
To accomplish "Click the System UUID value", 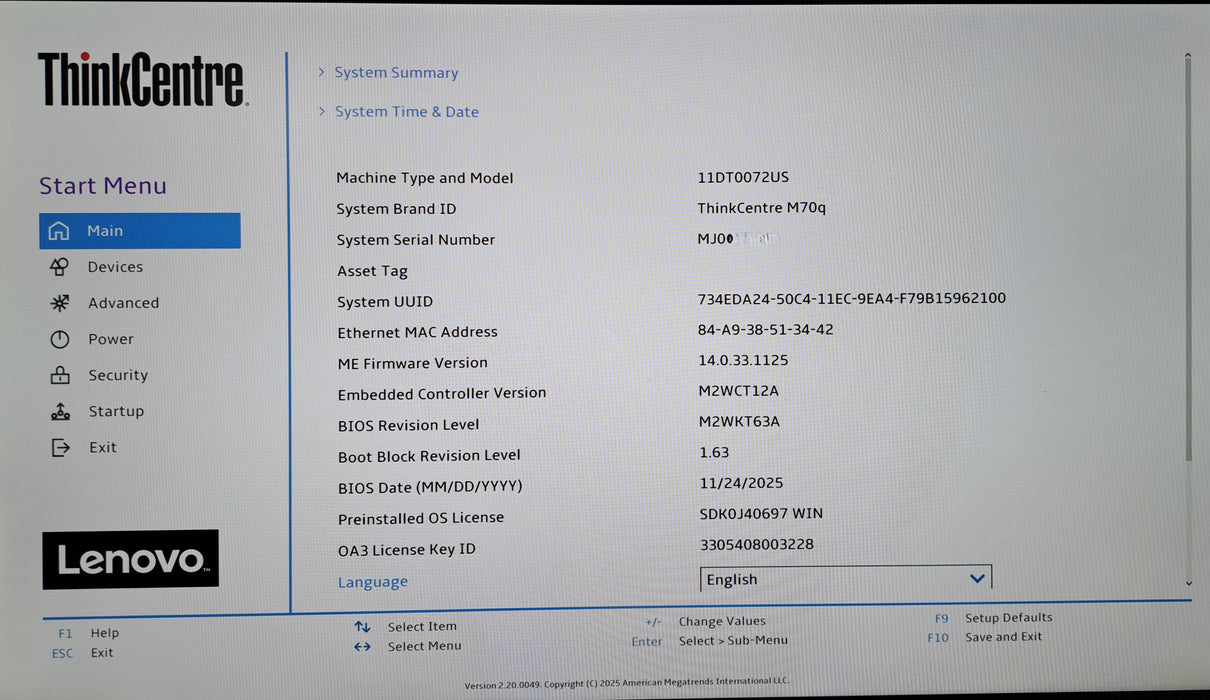I will [x=852, y=298].
